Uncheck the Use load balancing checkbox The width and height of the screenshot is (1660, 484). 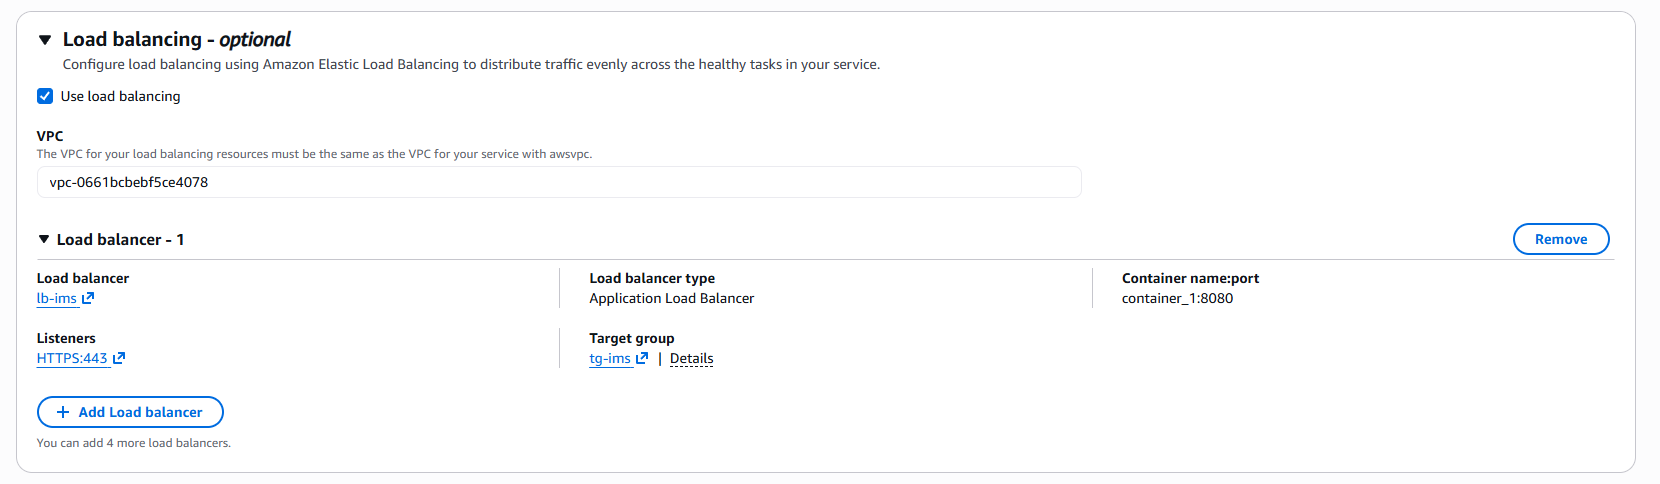pyautogui.click(x=45, y=96)
